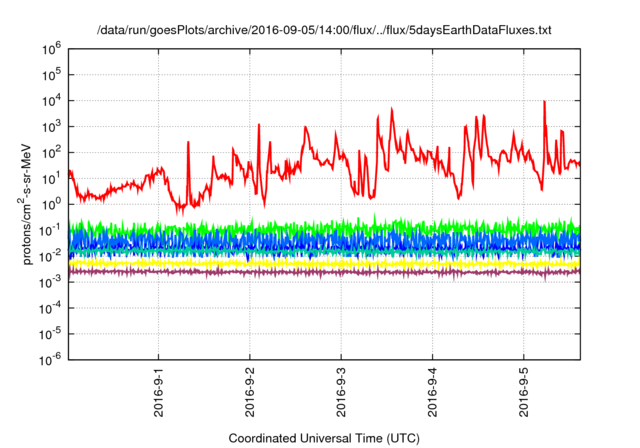Click the 2016-9-5 date label
The image size is (640, 448).
524,392
